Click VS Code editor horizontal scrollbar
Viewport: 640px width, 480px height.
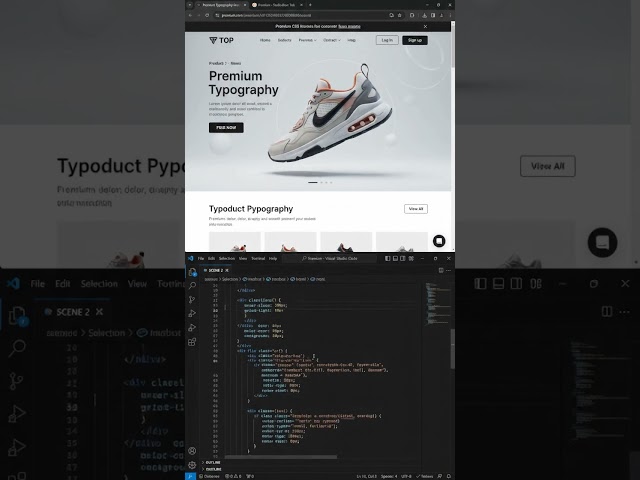(281, 457)
